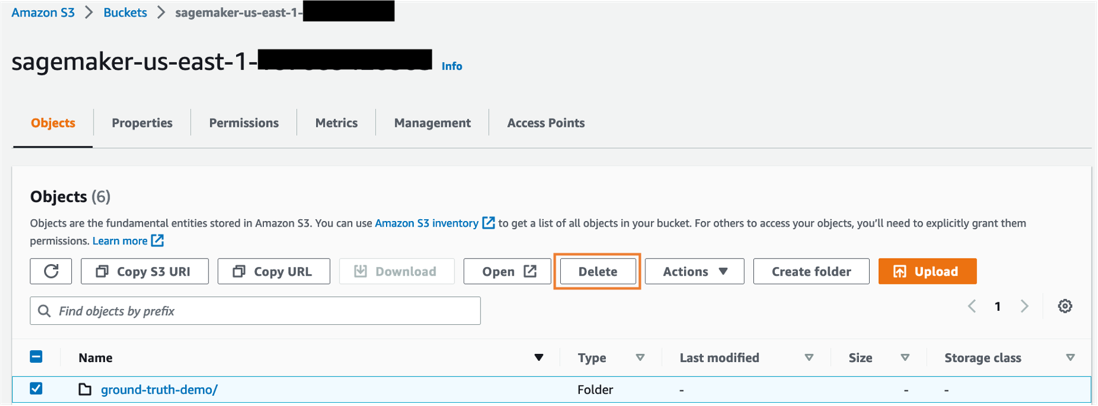Click the Open button
Image resolution: width=1098 pixels, height=406 pixels.
[x=509, y=272]
